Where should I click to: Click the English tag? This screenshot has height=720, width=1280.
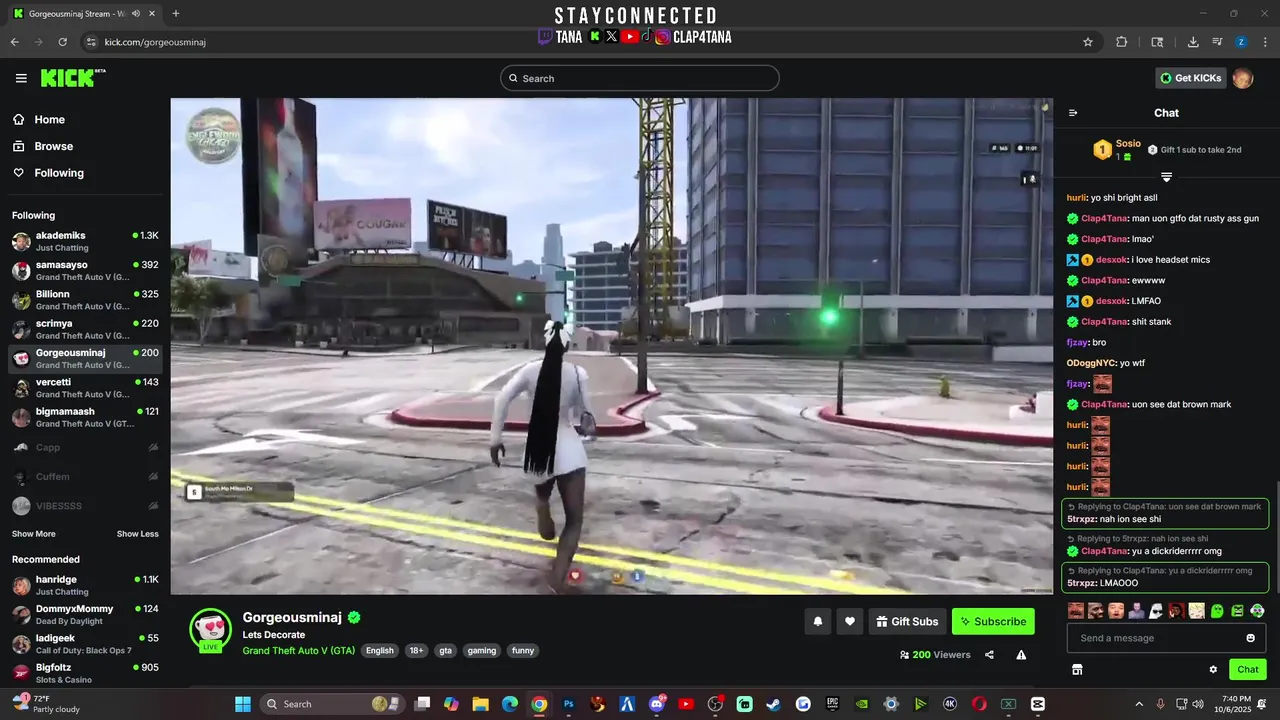tap(380, 650)
